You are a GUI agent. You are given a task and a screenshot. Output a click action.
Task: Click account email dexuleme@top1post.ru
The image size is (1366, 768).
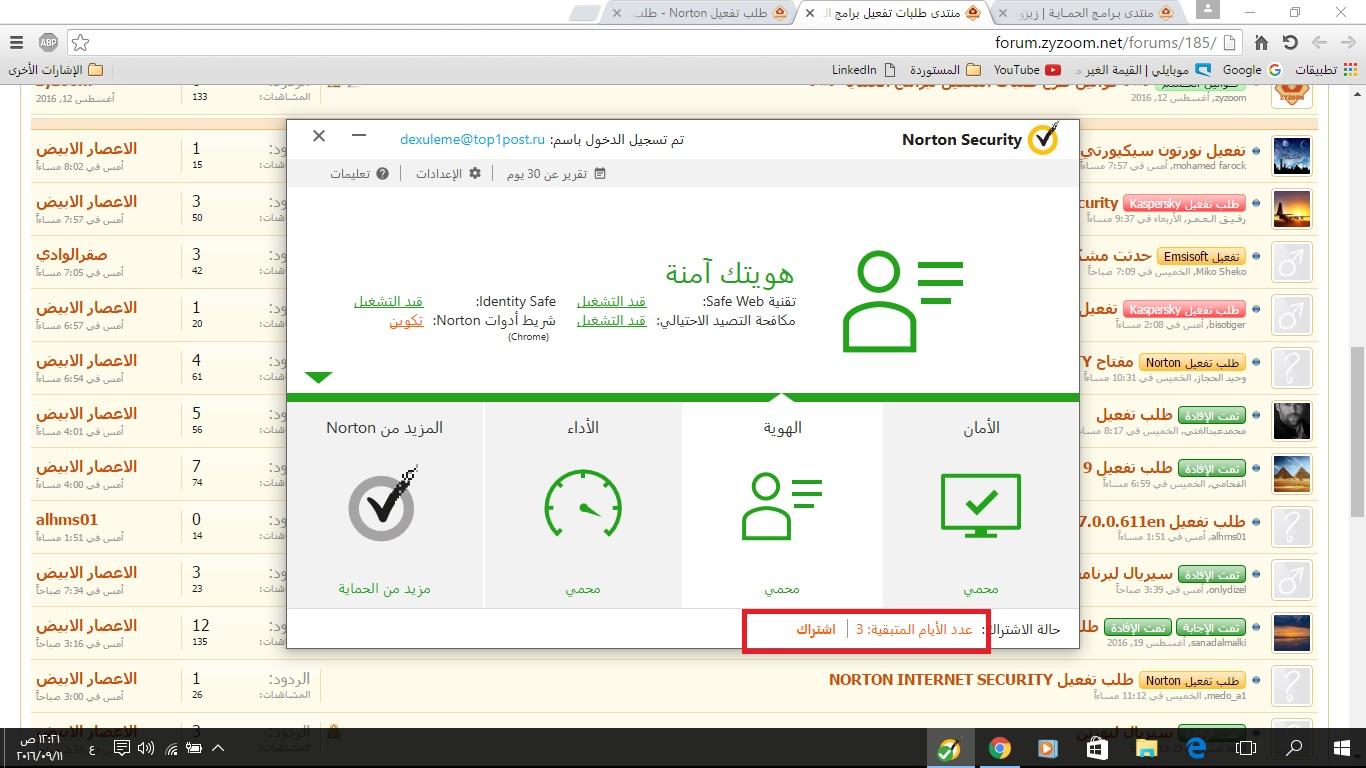point(472,139)
